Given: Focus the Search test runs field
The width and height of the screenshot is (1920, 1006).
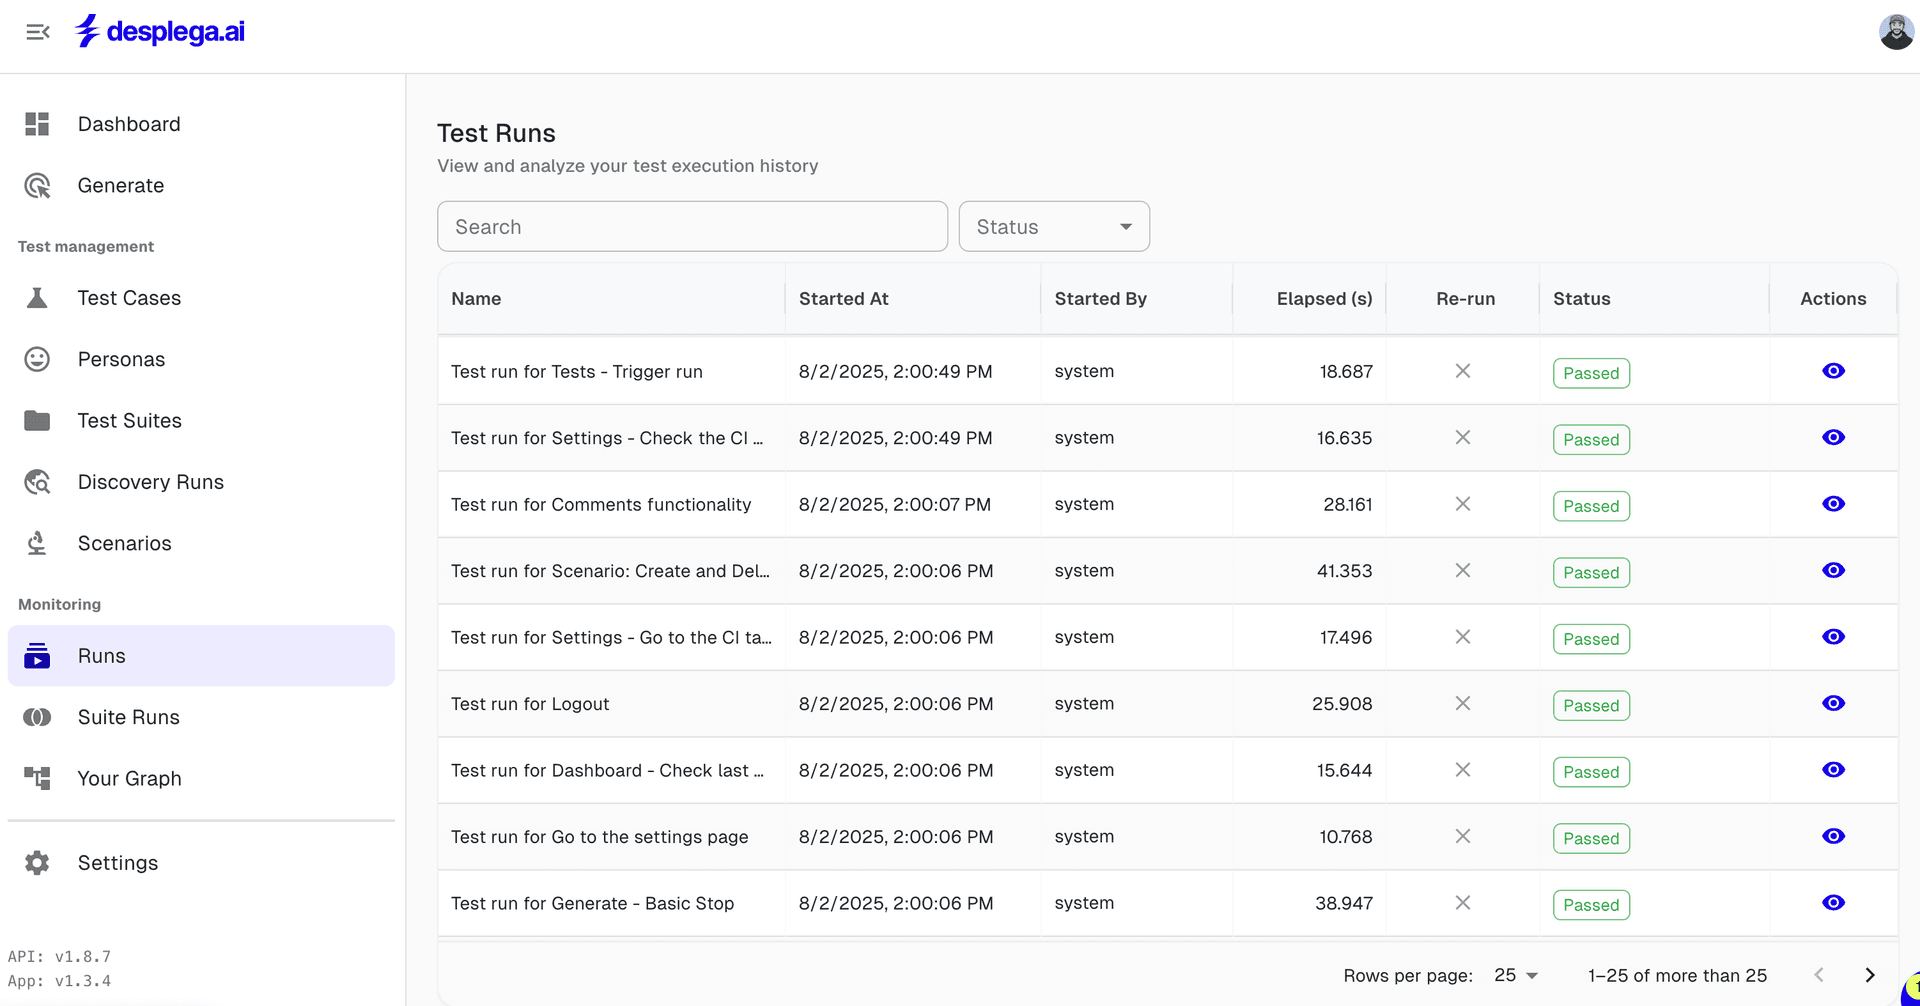Looking at the screenshot, I should 692,227.
